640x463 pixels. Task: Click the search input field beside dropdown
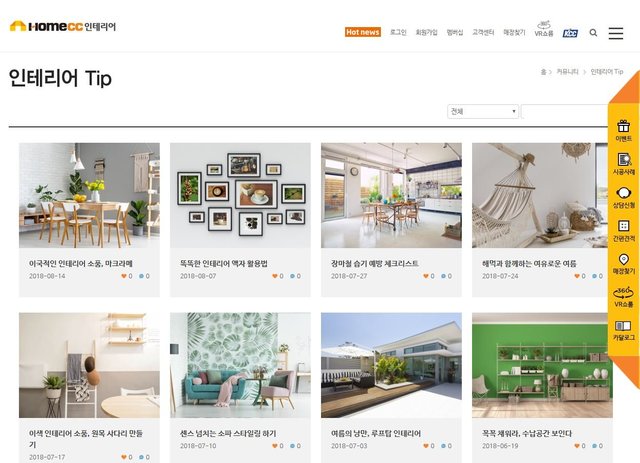click(x=564, y=111)
